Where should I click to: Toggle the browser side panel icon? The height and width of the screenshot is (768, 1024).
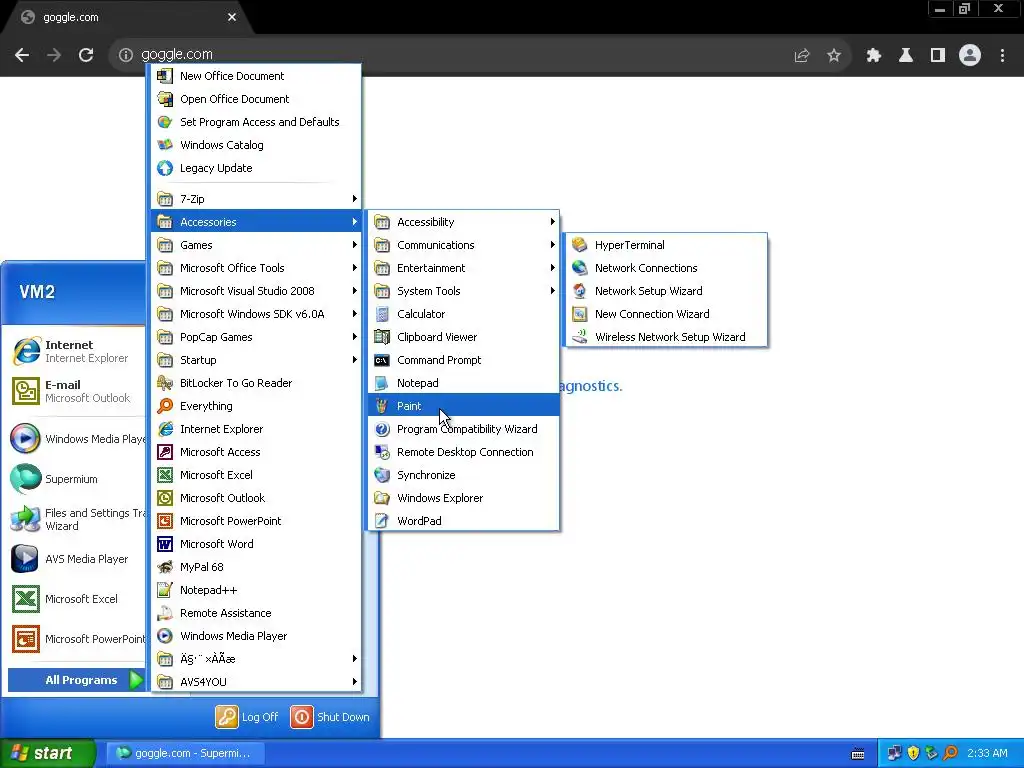938,56
